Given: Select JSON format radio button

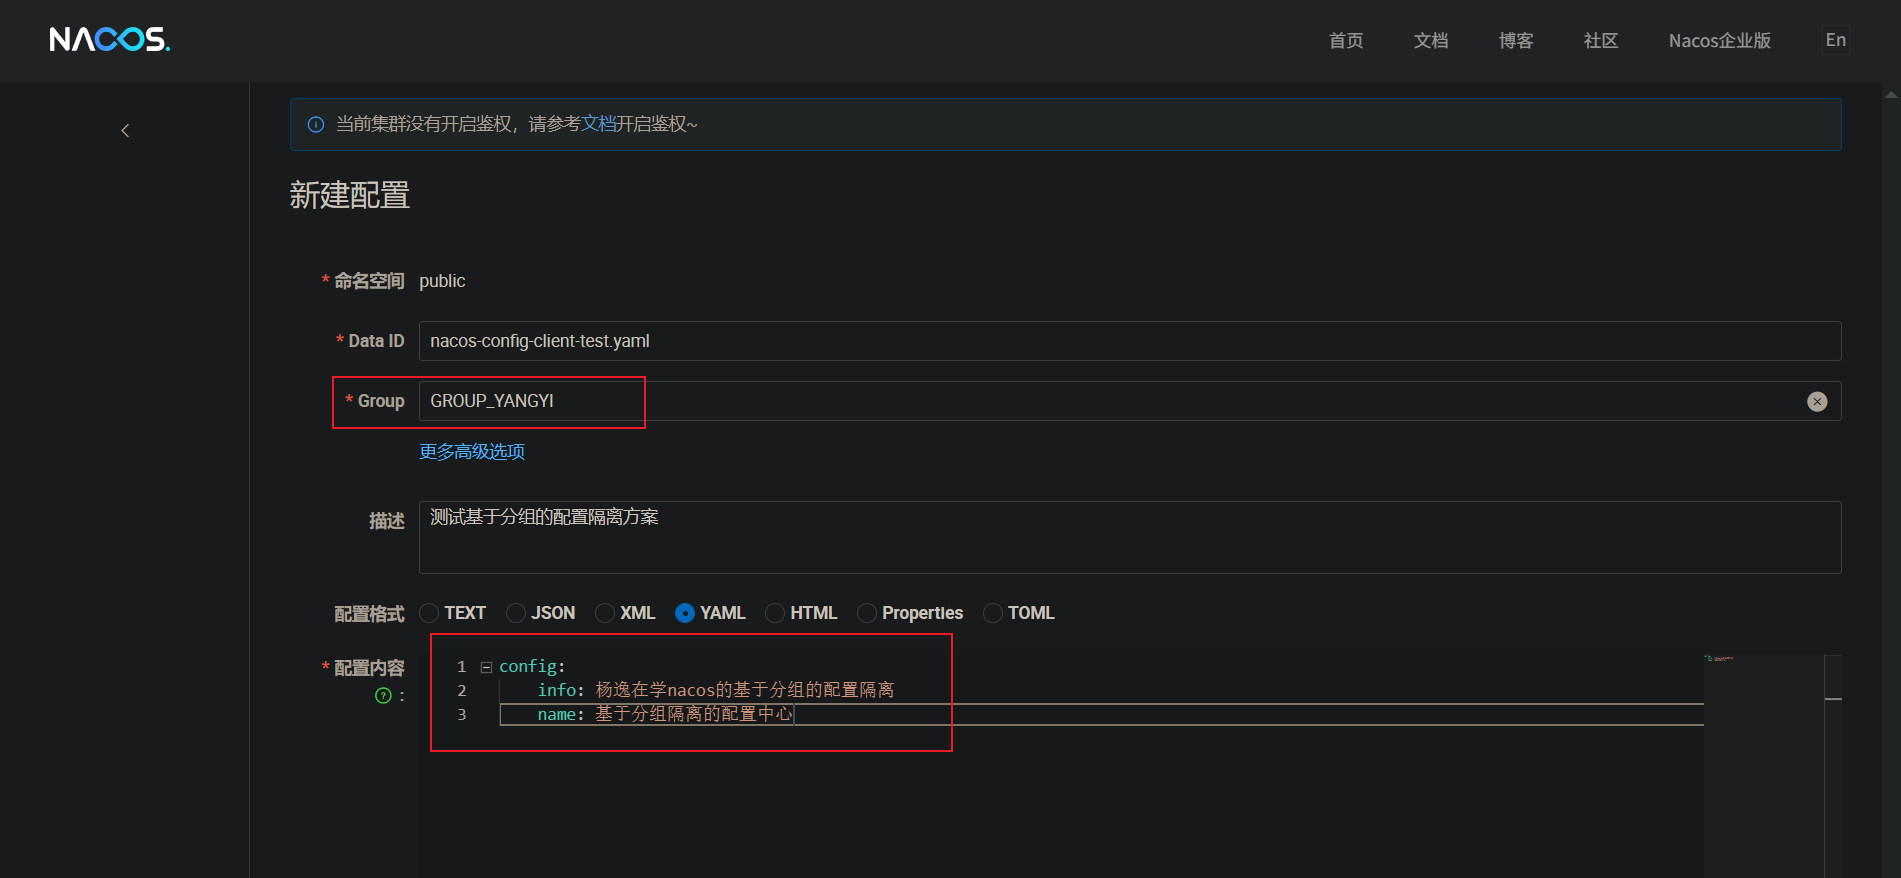Looking at the screenshot, I should pyautogui.click(x=516, y=613).
